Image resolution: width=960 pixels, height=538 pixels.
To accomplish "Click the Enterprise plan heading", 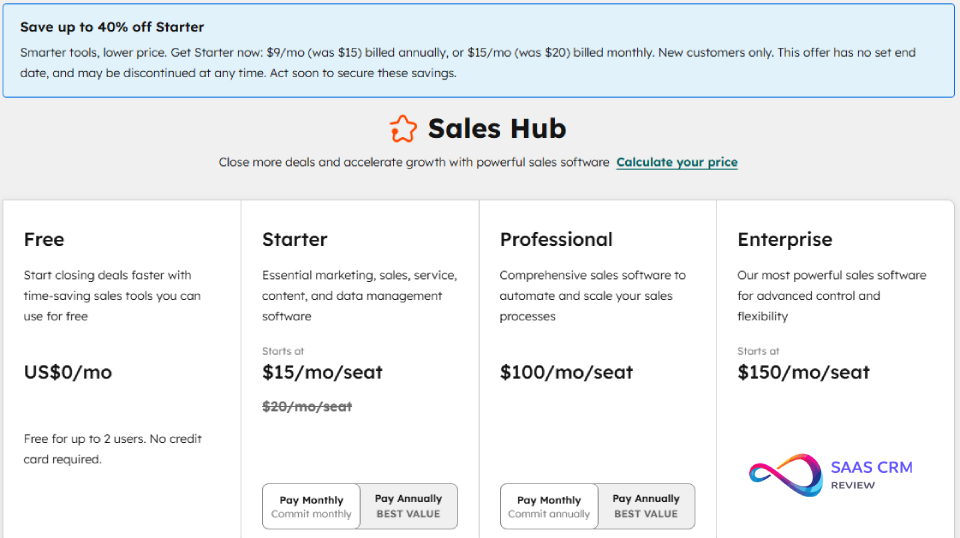I will click(785, 239).
